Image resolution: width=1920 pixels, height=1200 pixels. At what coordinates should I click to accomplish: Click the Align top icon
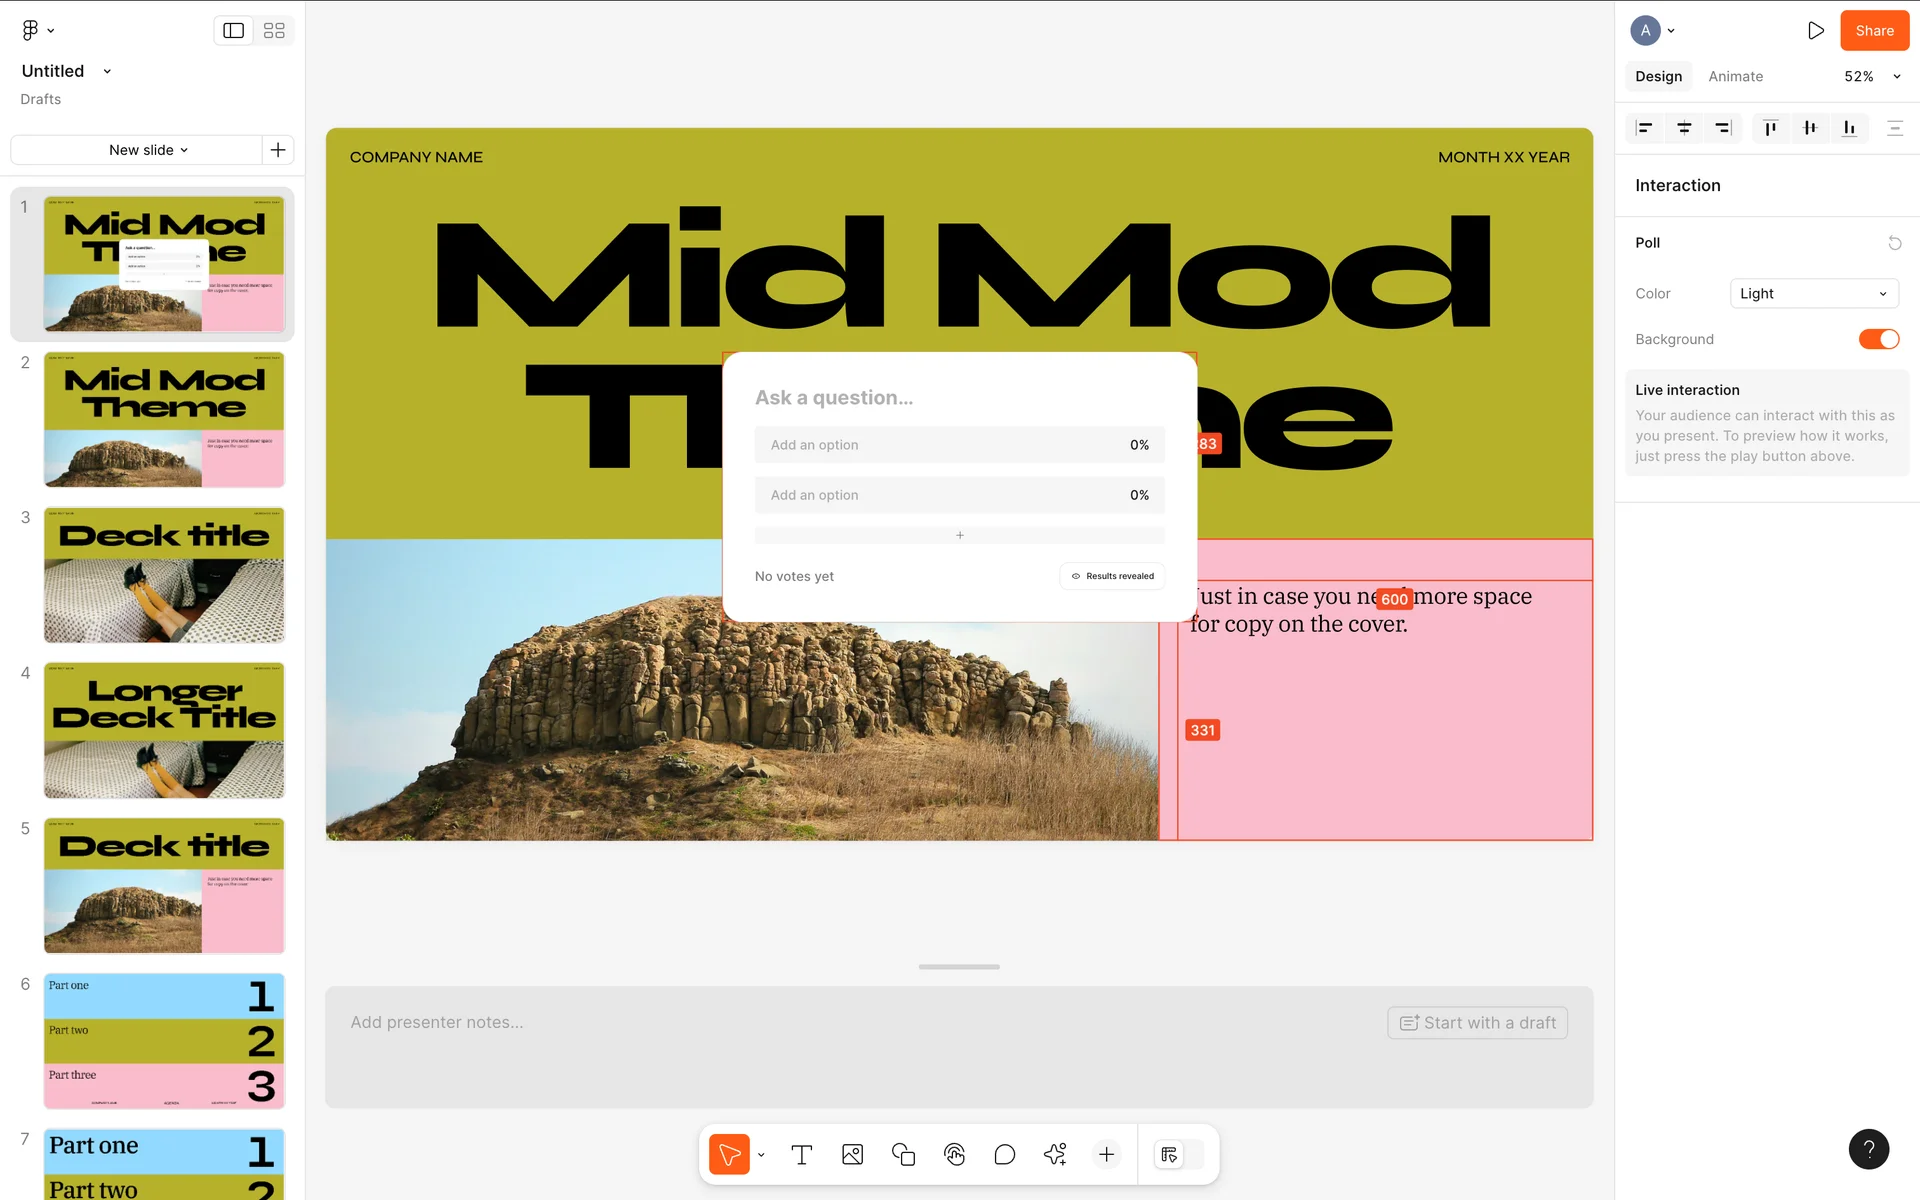pos(1770,128)
